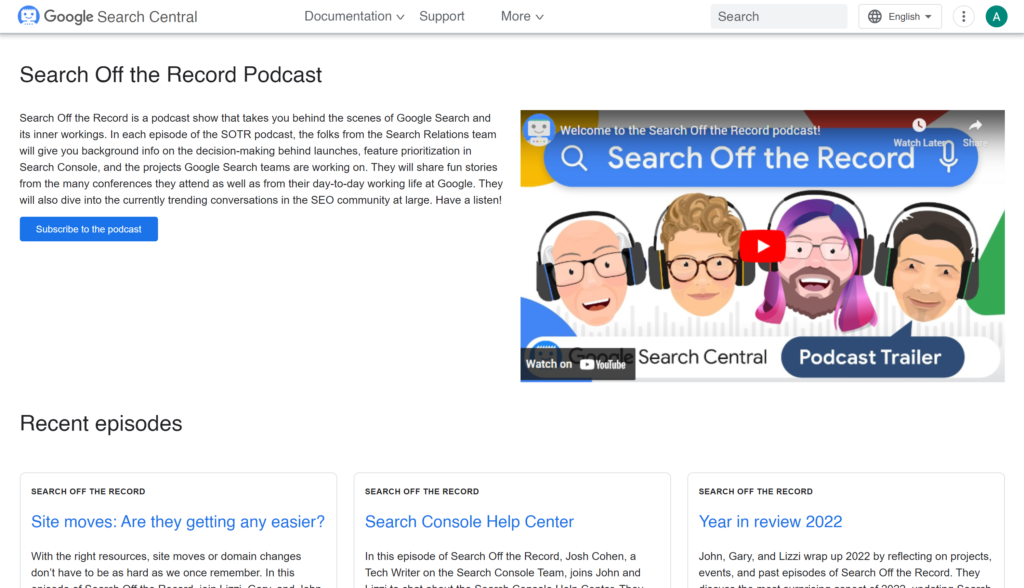
Task: Open the video title 'Welcome to the Search Off the Record podcast!'
Action: coord(690,130)
